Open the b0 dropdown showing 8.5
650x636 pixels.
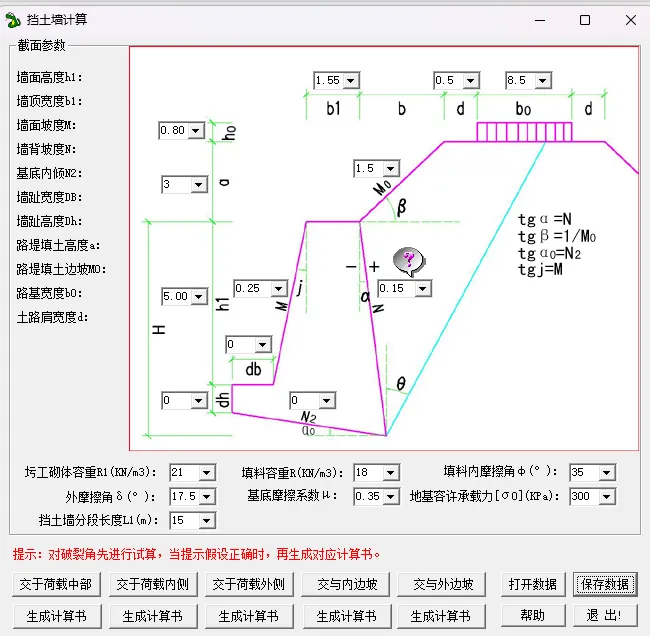(x=543, y=80)
